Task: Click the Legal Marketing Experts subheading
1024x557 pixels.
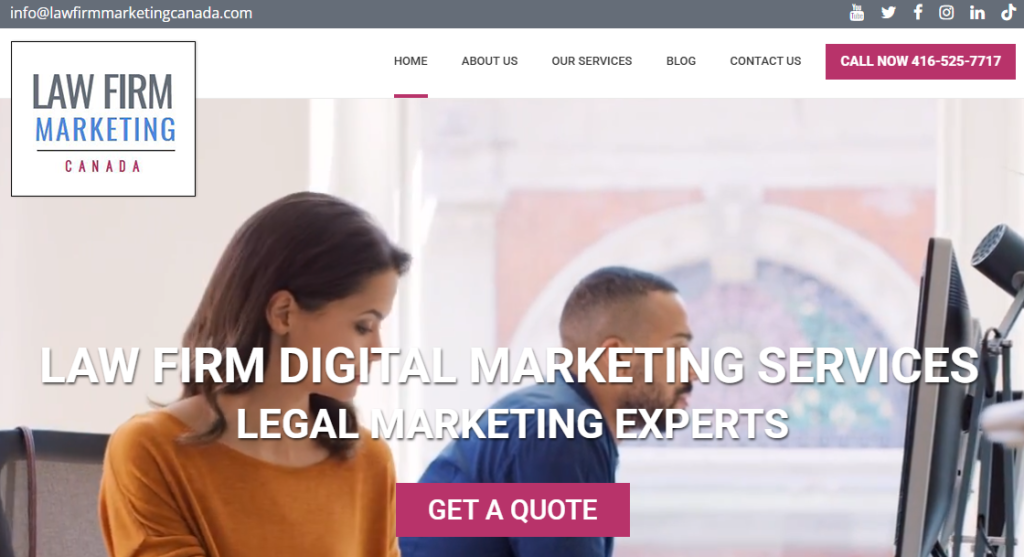Action: click(x=512, y=424)
